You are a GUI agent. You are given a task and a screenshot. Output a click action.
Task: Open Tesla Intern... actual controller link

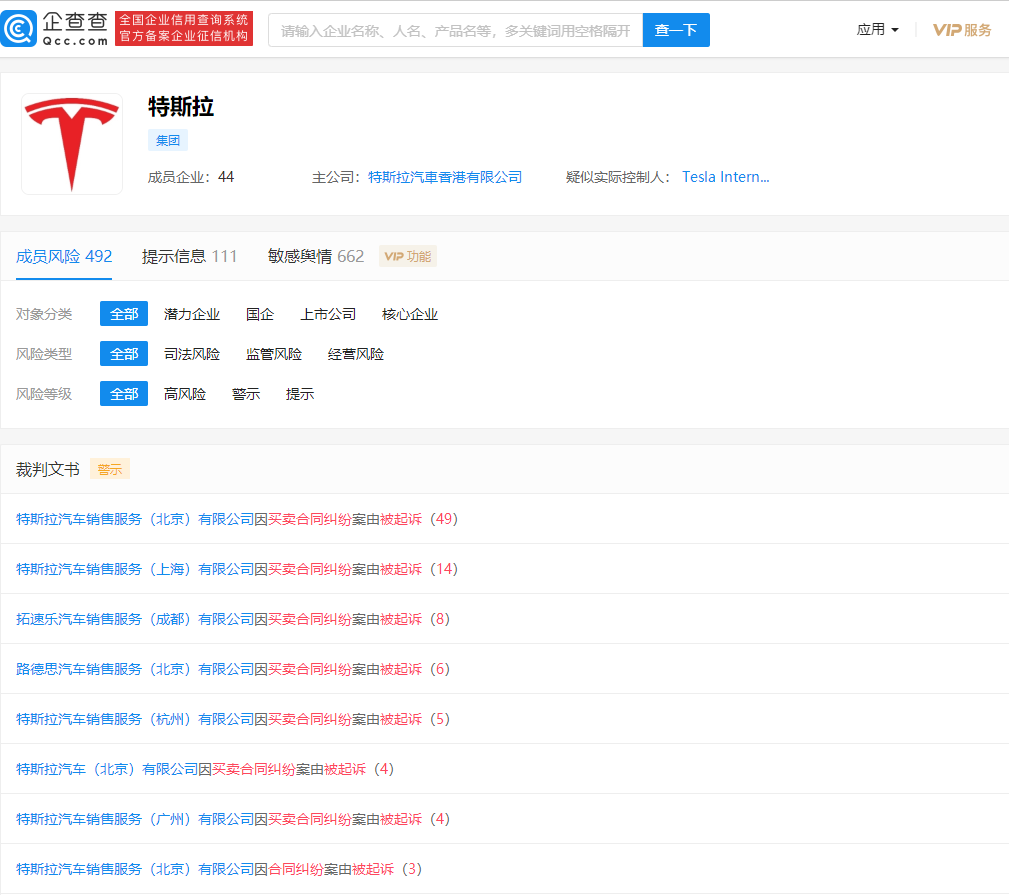[725, 177]
